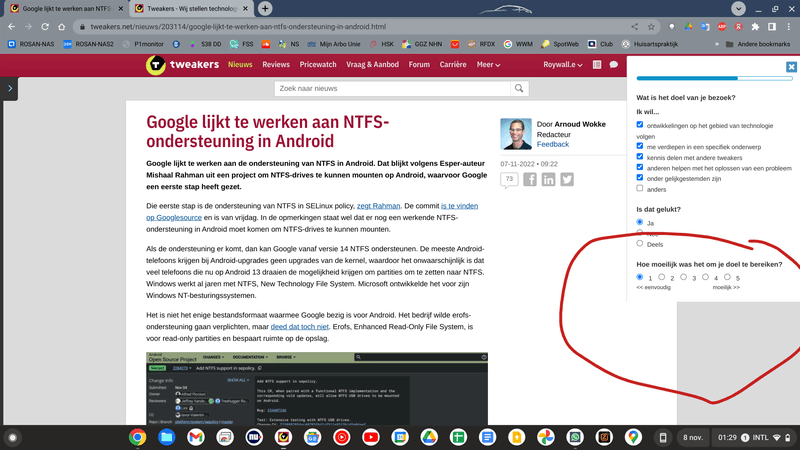Open WhatsApp from the shelf
Image resolution: width=800 pixels, height=450 pixels.
click(575, 437)
